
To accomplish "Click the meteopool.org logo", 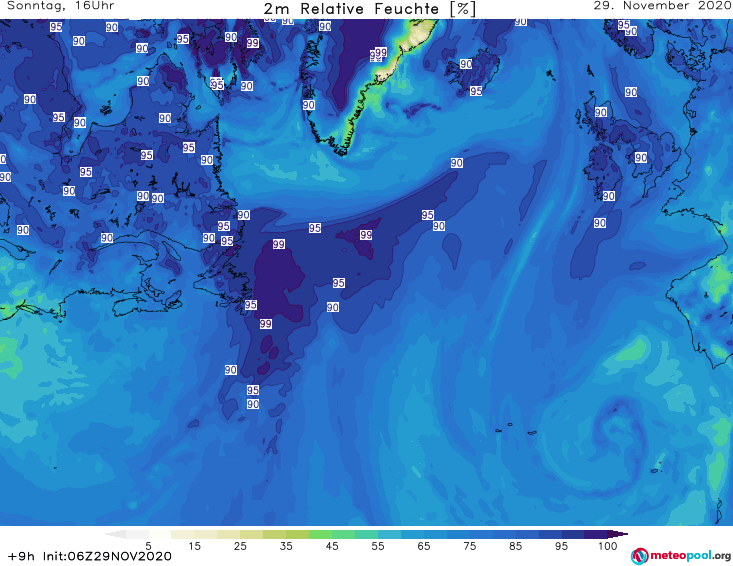I will (x=681, y=556).
